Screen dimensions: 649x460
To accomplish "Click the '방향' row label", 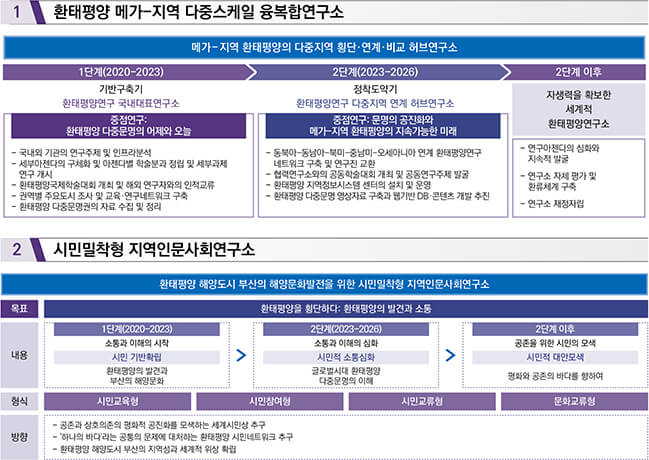I will (x=19, y=437).
